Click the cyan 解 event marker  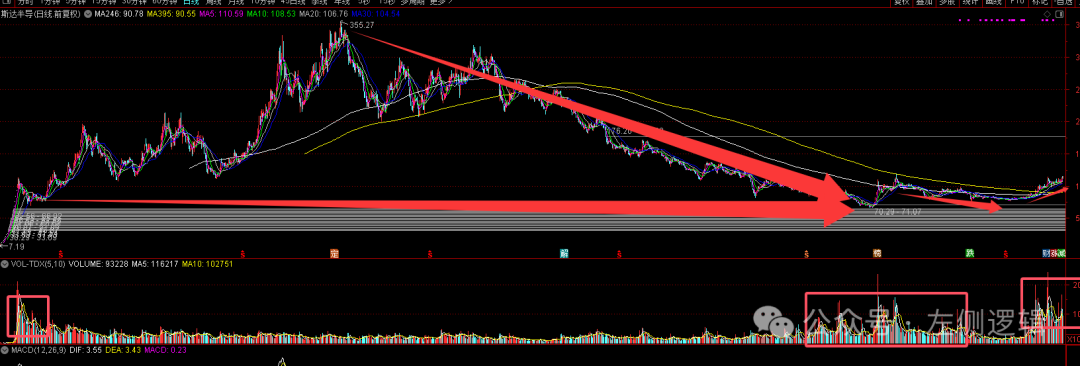563,254
